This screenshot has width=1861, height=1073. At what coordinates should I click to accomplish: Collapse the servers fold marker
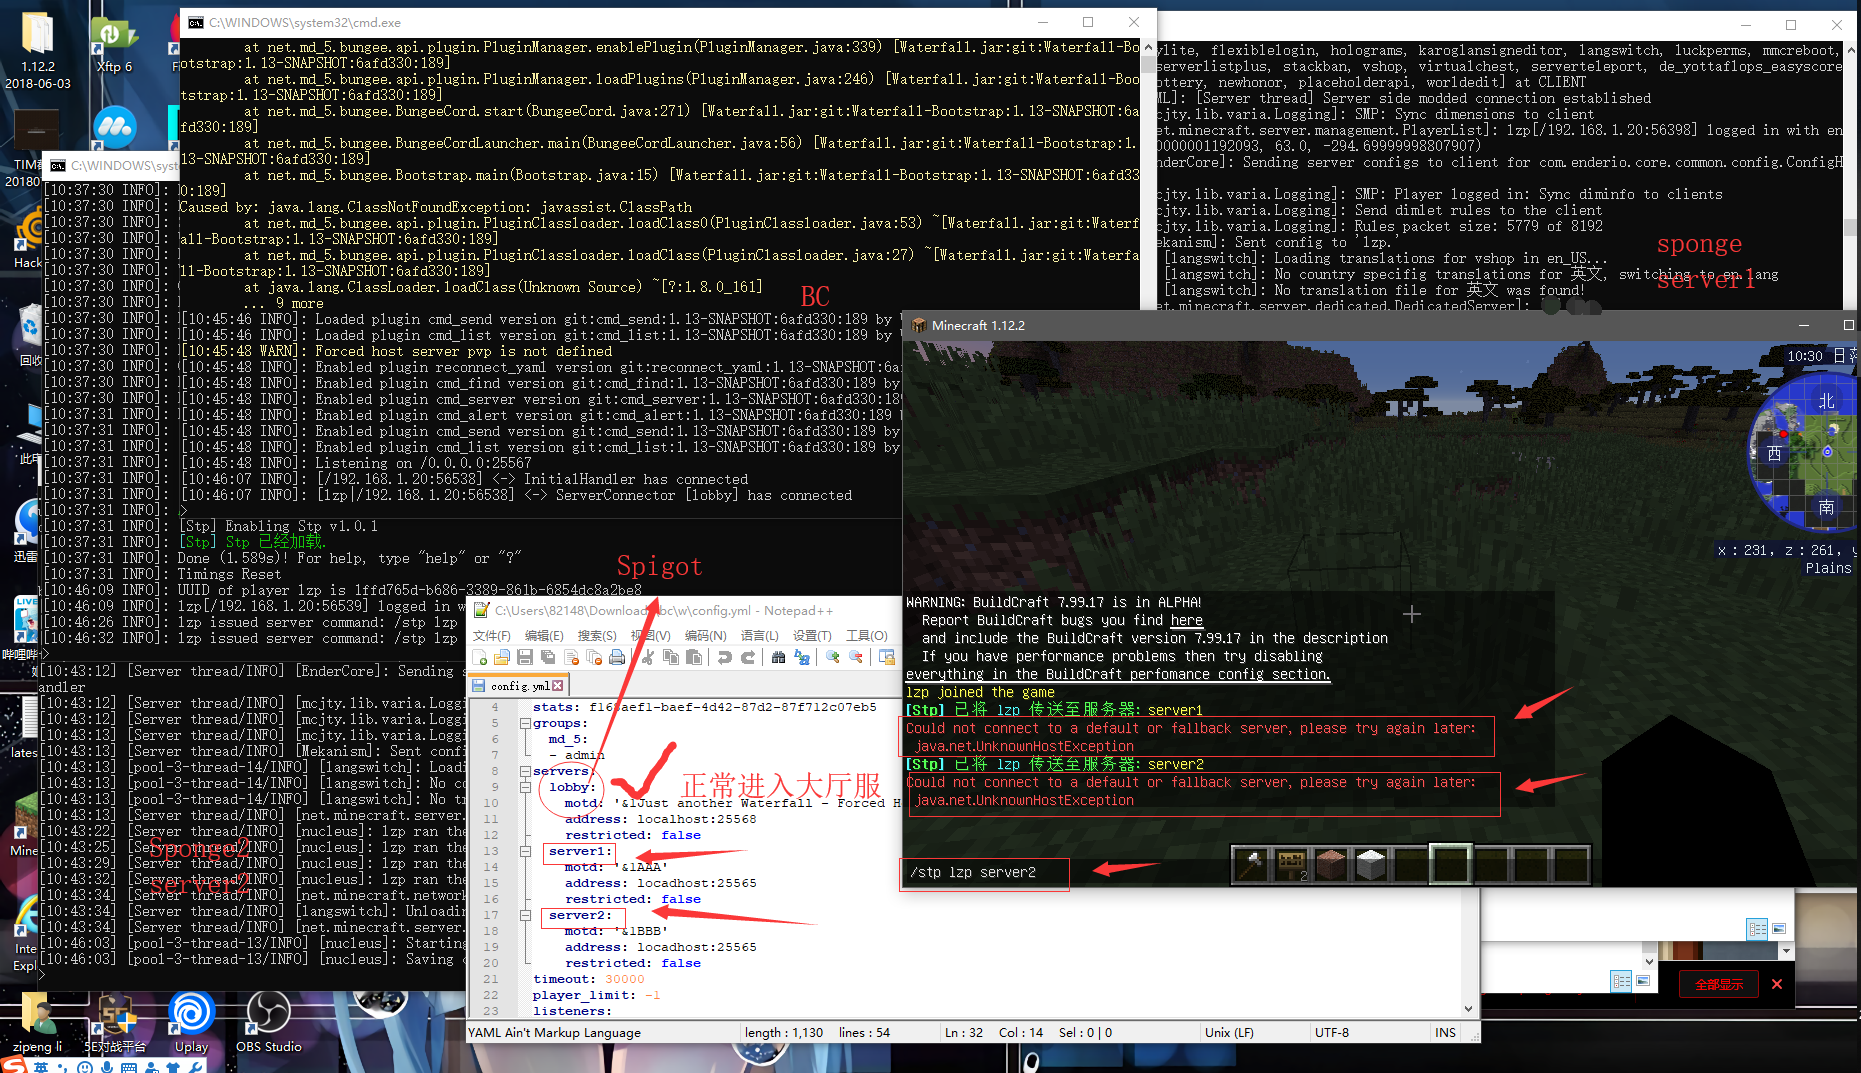[x=525, y=771]
